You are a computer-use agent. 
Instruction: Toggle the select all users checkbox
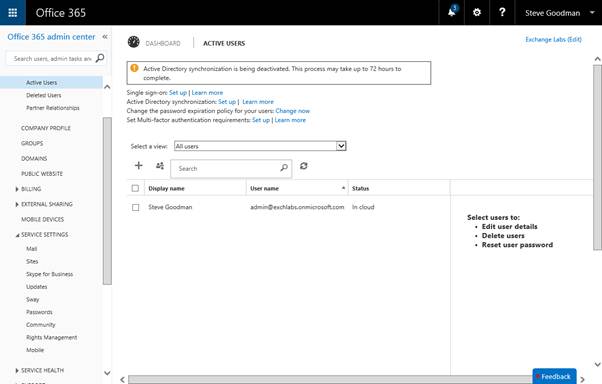point(135,188)
